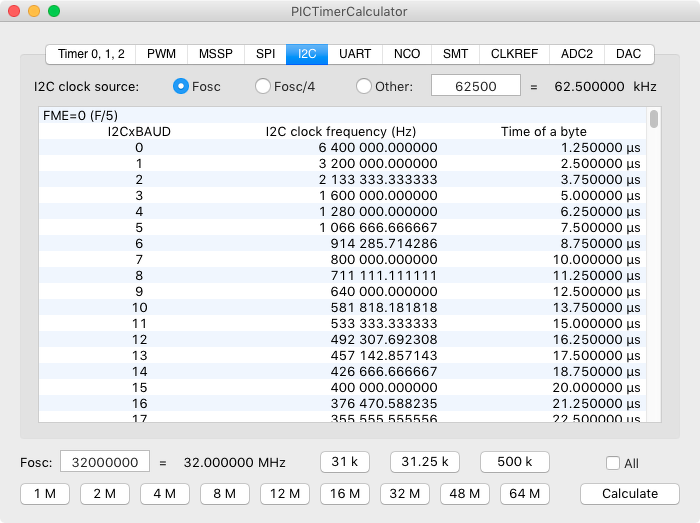
Task: Select the 10.000000 µs byte time
Action: (596, 260)
